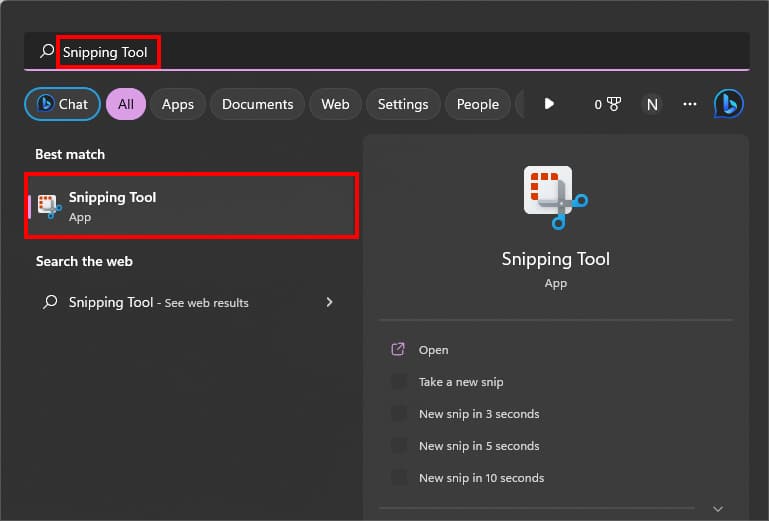
Task: Click Open in the preview pane
Action: (434, 350)
